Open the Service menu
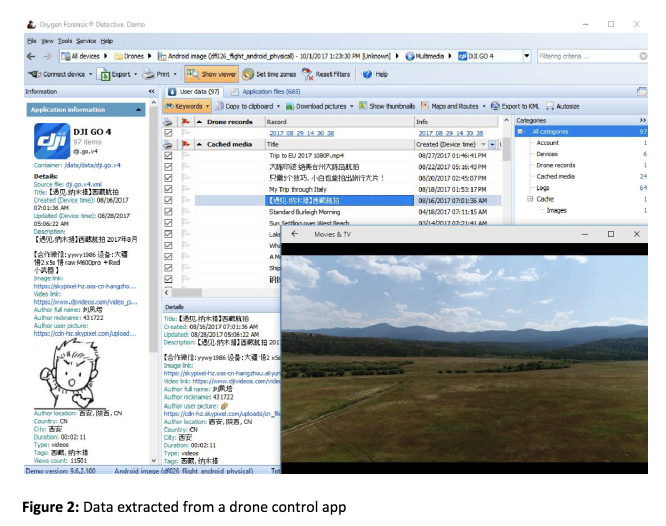Viewport: 666px width, 526px height. [x=86, y=41]
